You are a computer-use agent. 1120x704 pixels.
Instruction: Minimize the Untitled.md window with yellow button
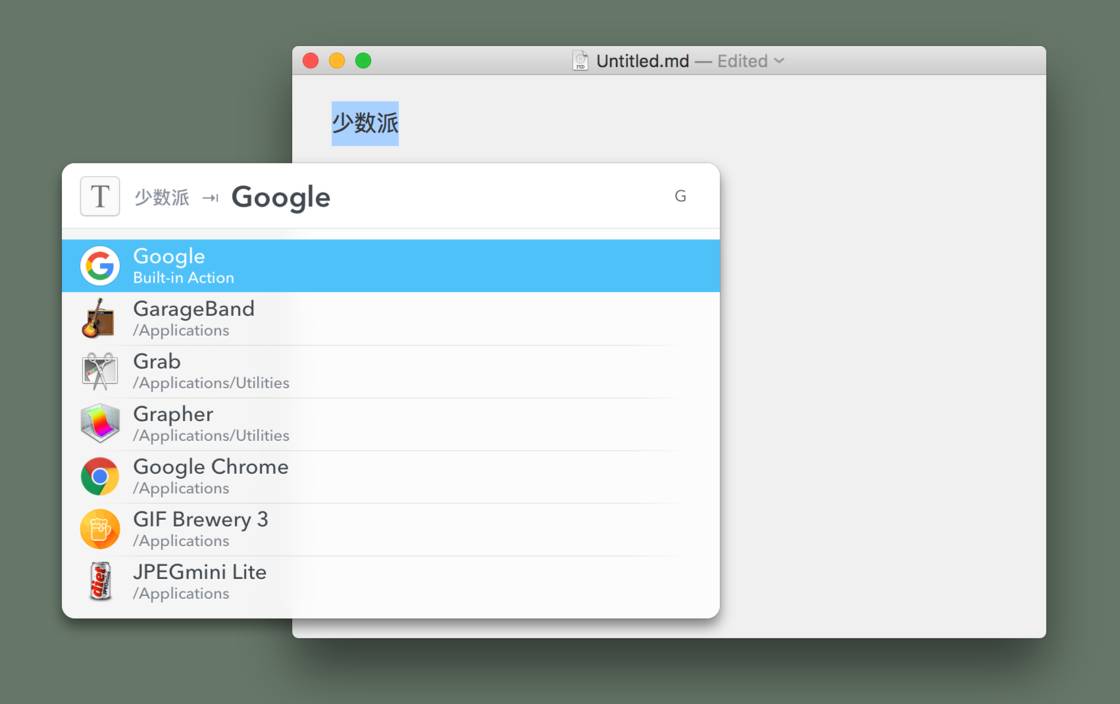point(337,61)
